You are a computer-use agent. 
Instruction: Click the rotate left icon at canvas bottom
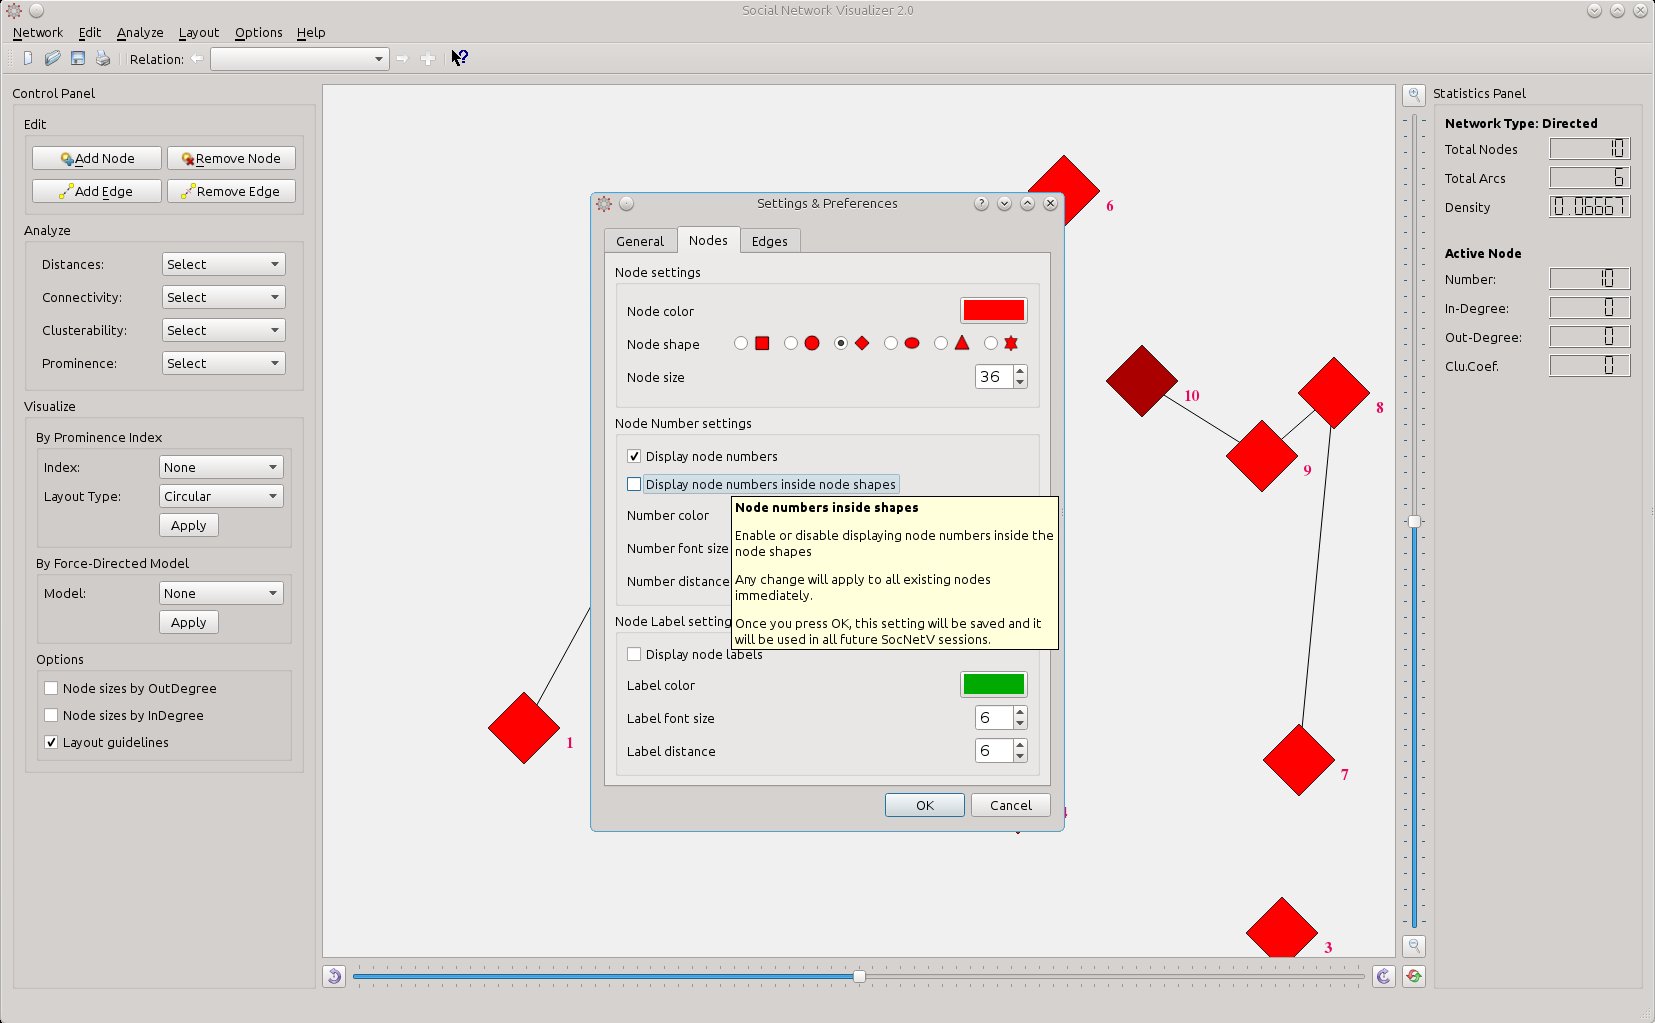coord(334,976)
